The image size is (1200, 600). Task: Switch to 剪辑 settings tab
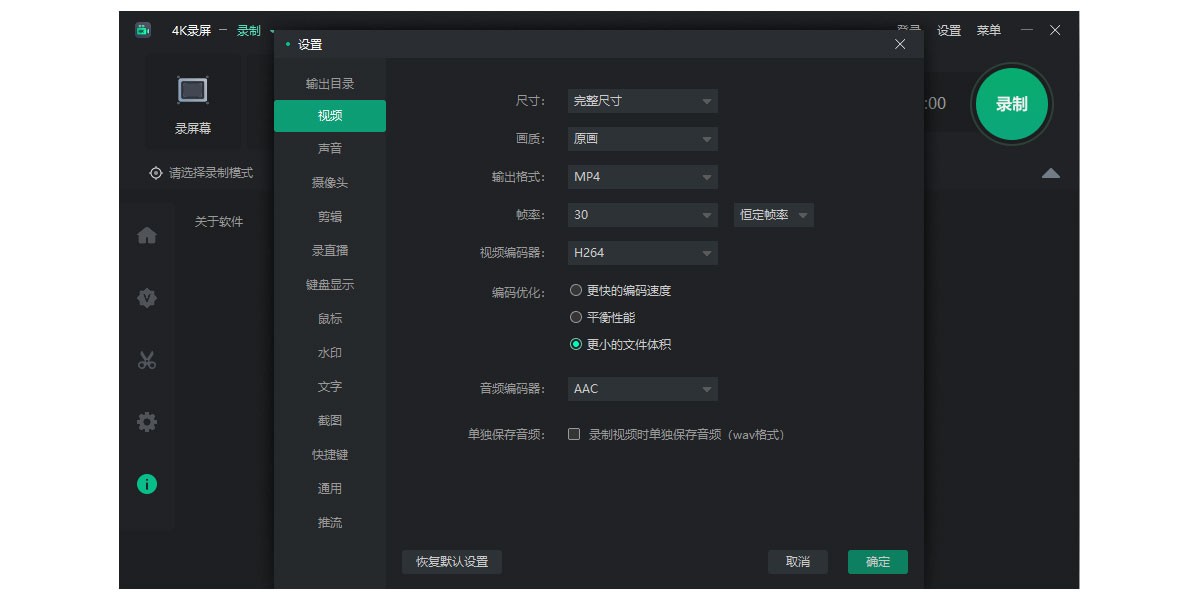[x=330, y=217]
